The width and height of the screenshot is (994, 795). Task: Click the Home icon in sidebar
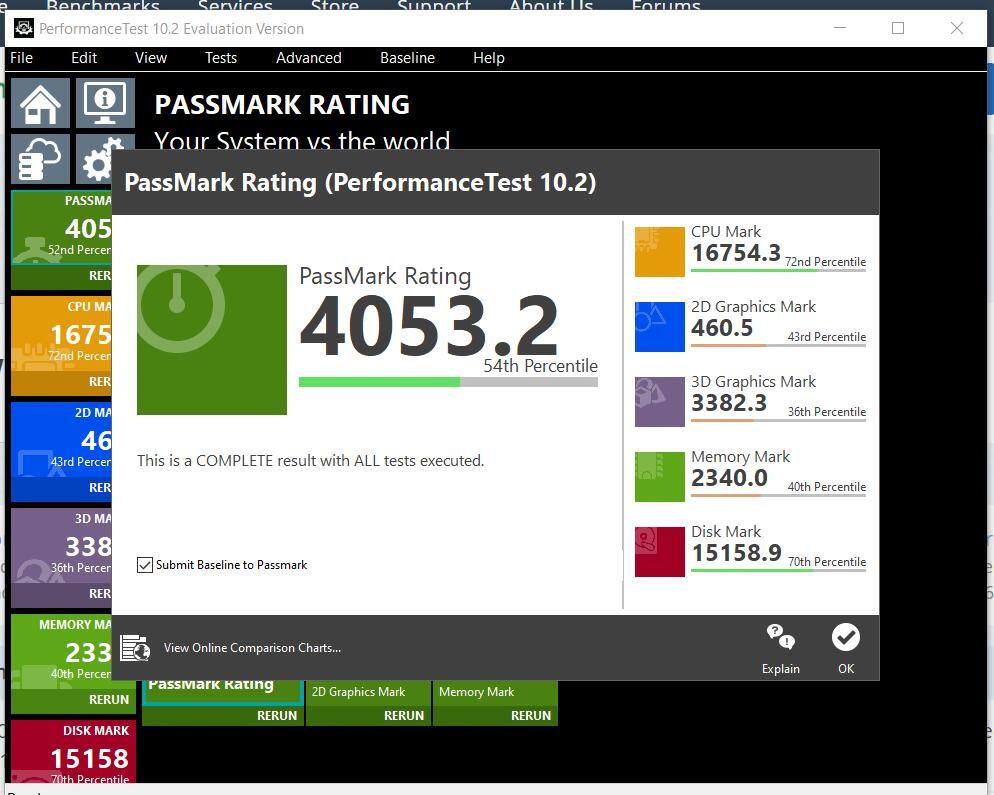[40, 103]
